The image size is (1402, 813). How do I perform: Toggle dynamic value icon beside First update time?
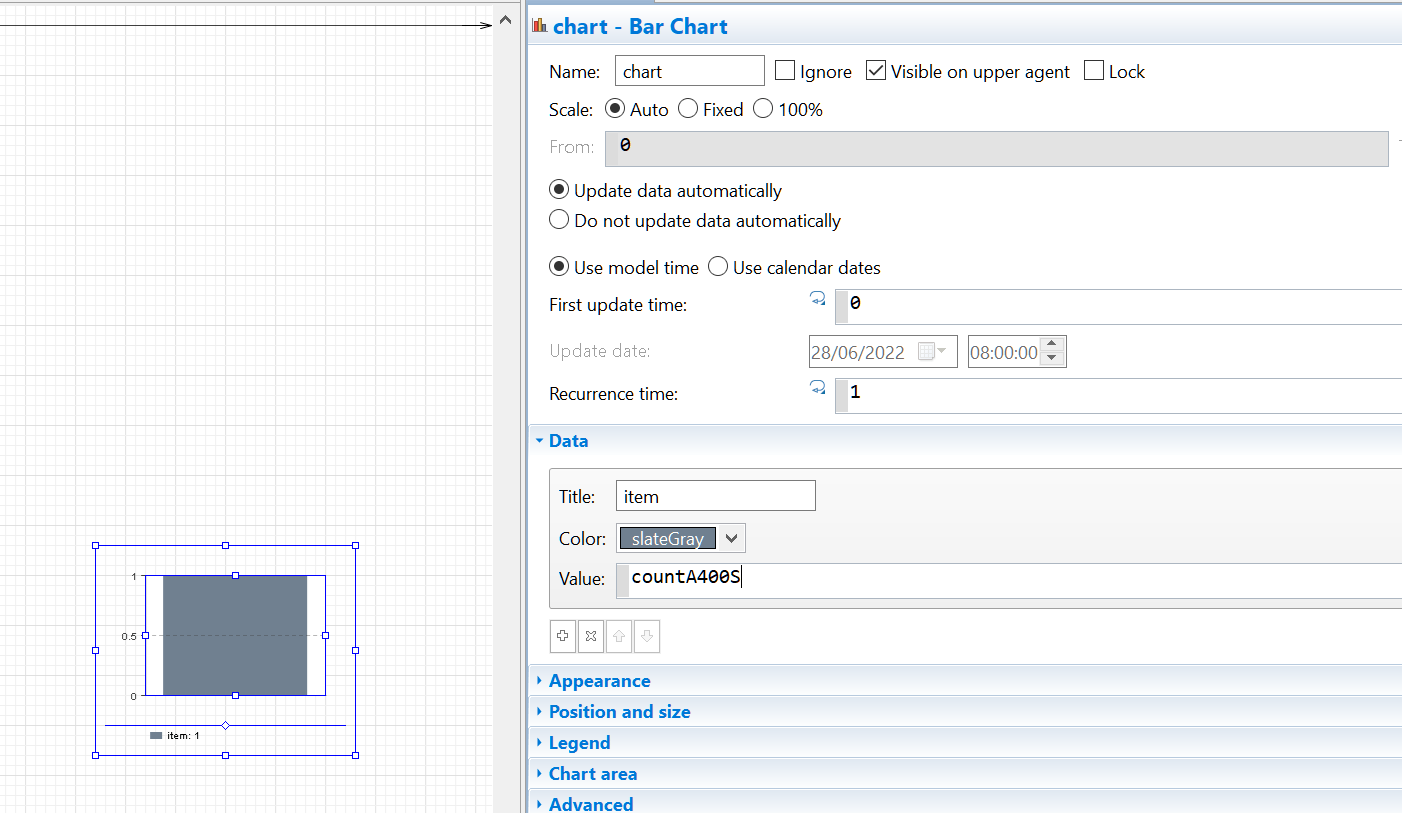click(817, 298)
